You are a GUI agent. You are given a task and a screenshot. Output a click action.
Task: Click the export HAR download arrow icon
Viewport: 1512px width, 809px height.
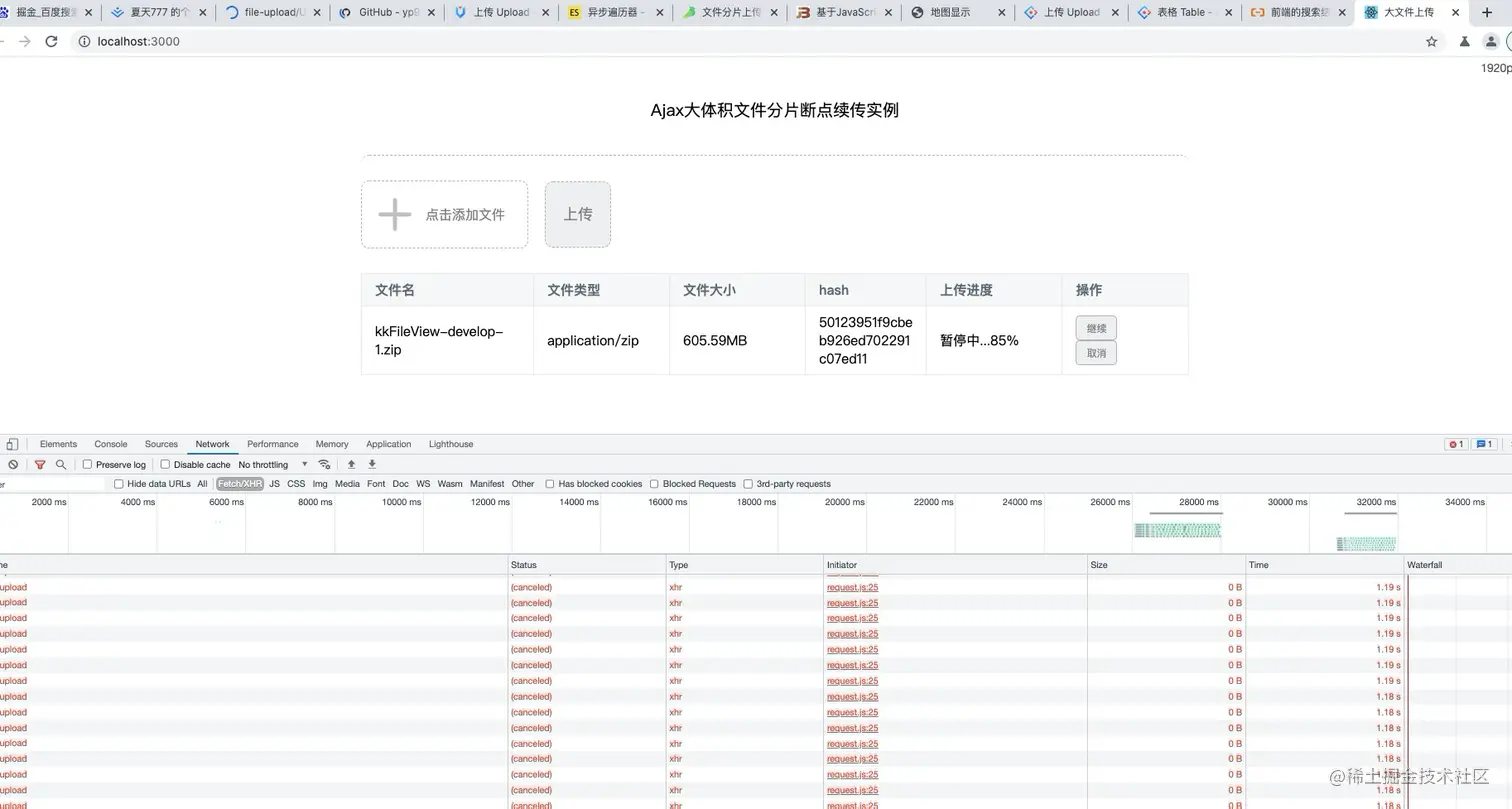click(372, 465)
